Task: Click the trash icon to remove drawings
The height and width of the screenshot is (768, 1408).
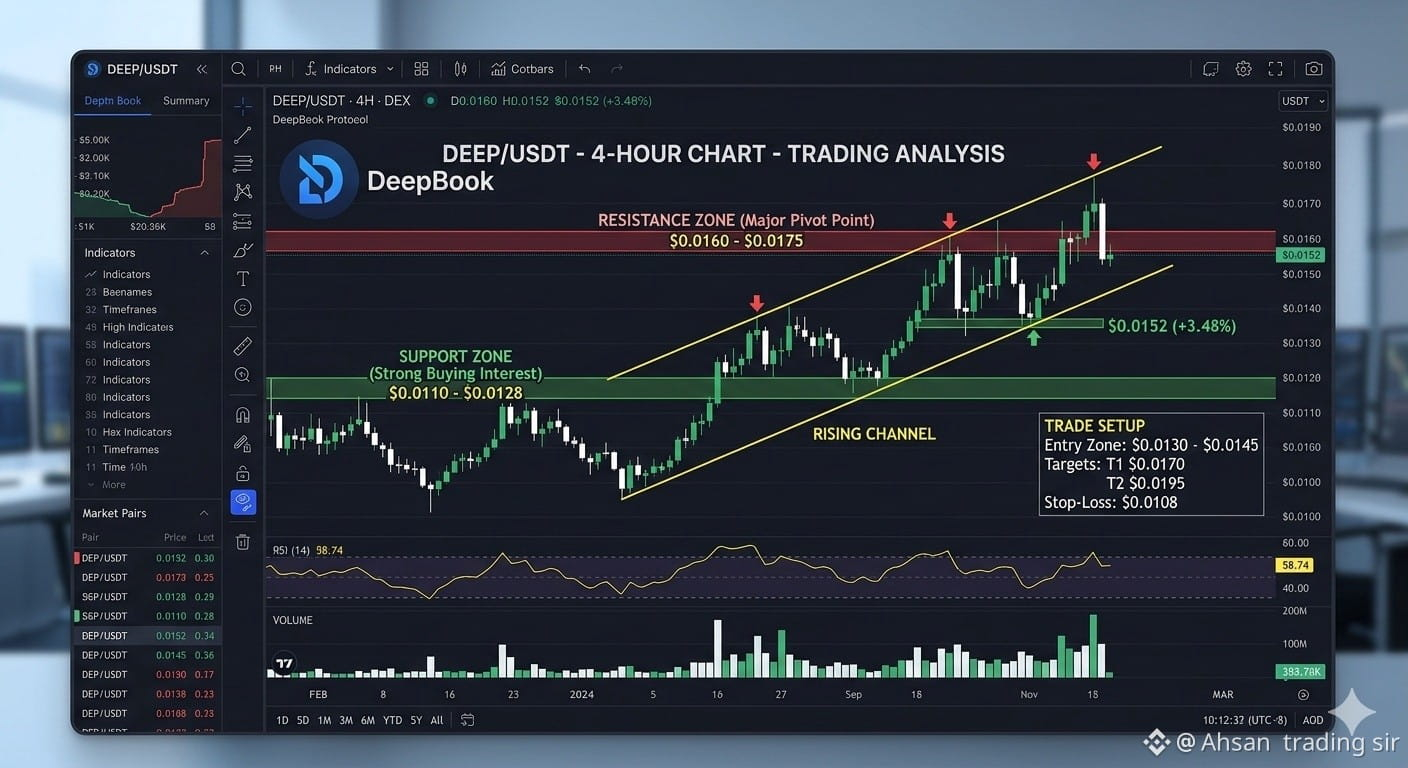Action: (x=243, y=542)
